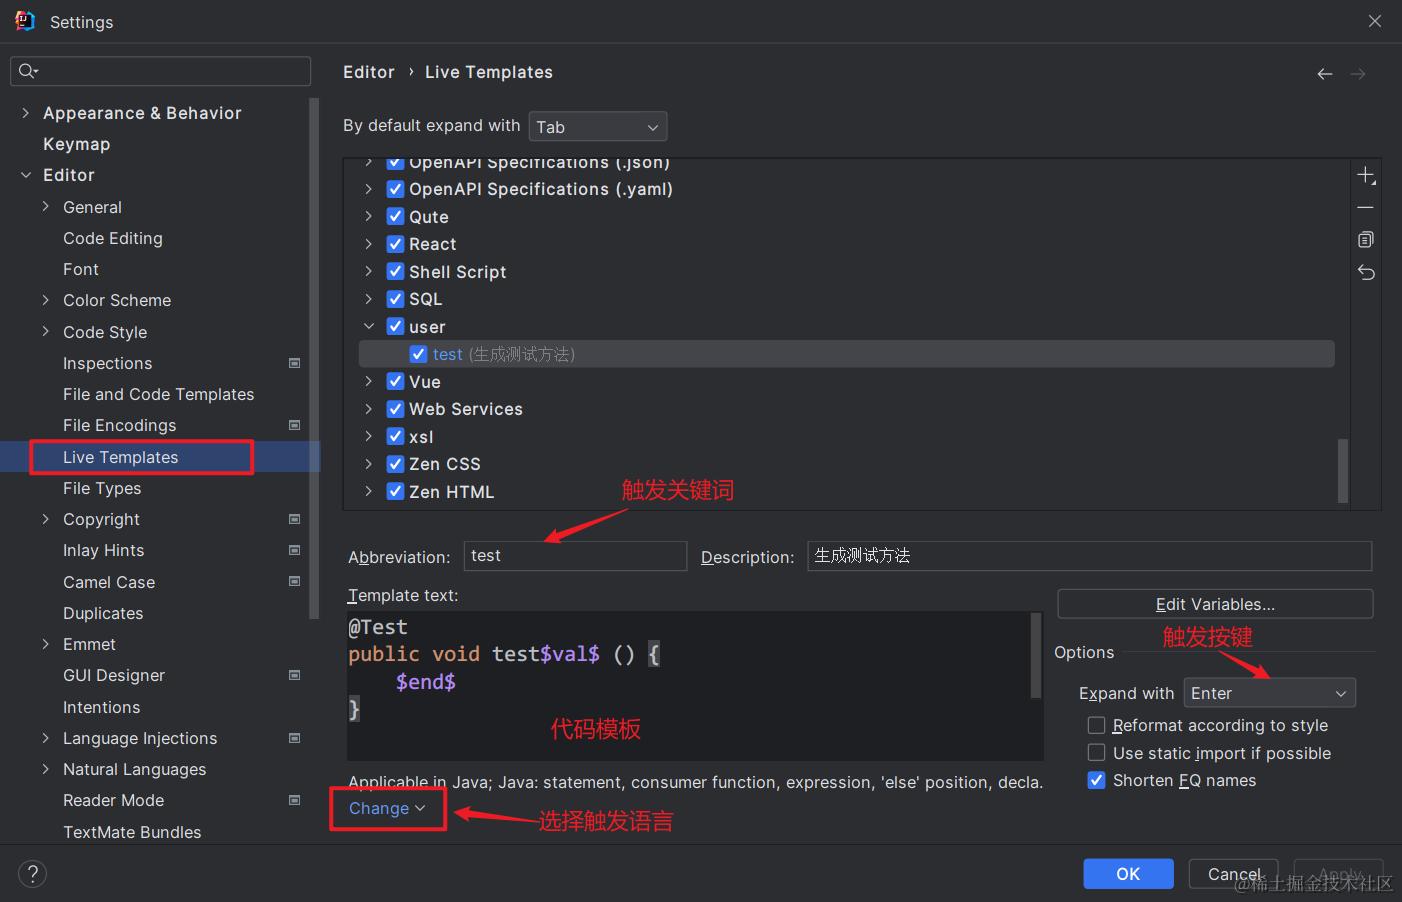This screenshot has height=902, width=1402.
Task: Open the Keymap settings page
Action: (76, 144)
